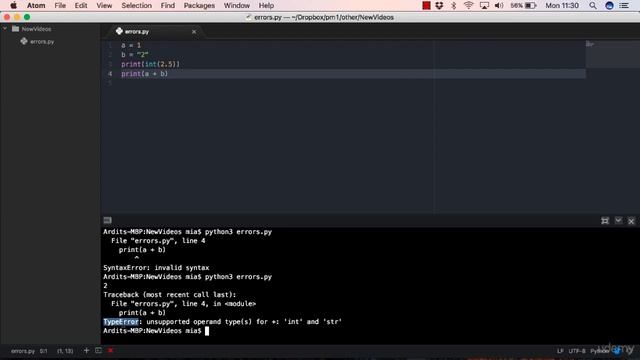Hide the terminal panel with down chevron
This screenshot has width=640, height=360.
(618, 220)
